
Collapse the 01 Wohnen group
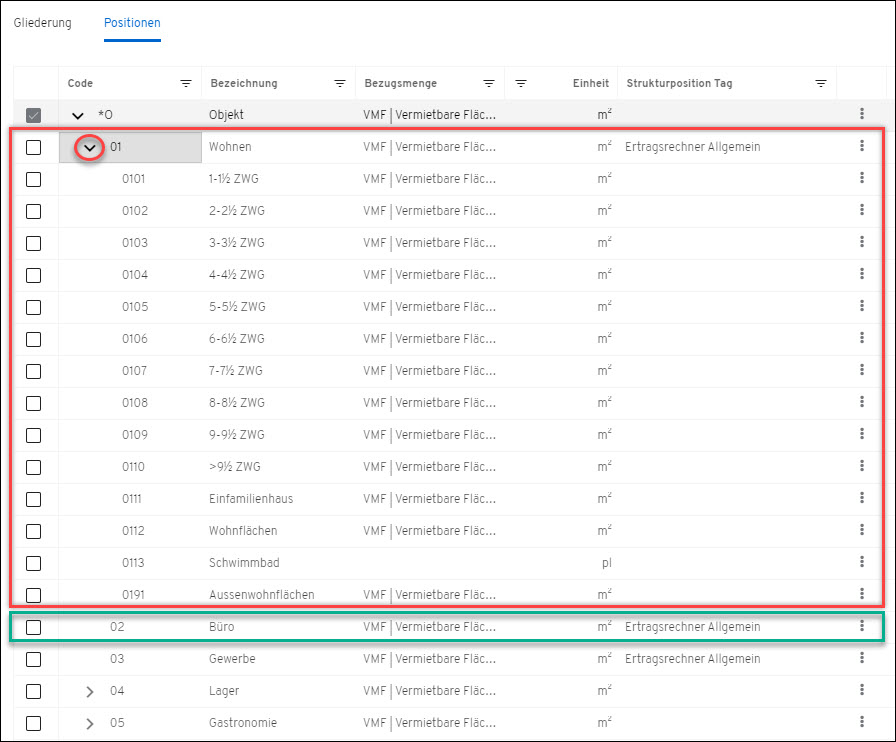90,147
